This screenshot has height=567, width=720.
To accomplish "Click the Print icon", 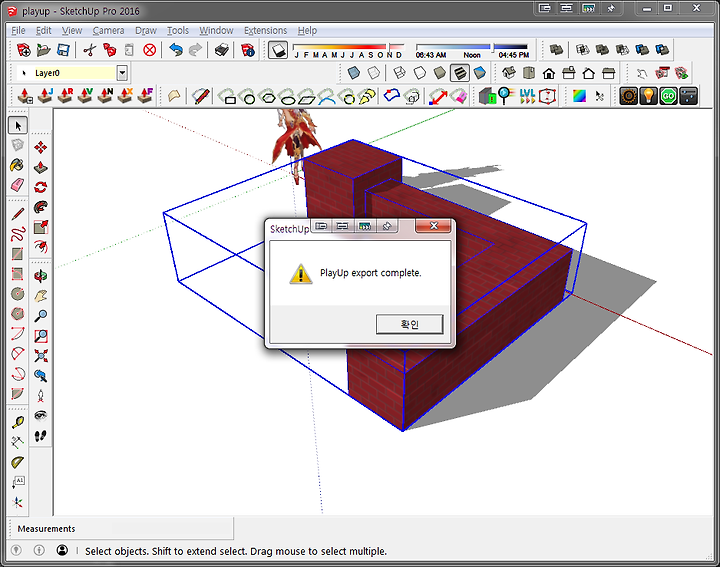I will click(x=222, y=50).
